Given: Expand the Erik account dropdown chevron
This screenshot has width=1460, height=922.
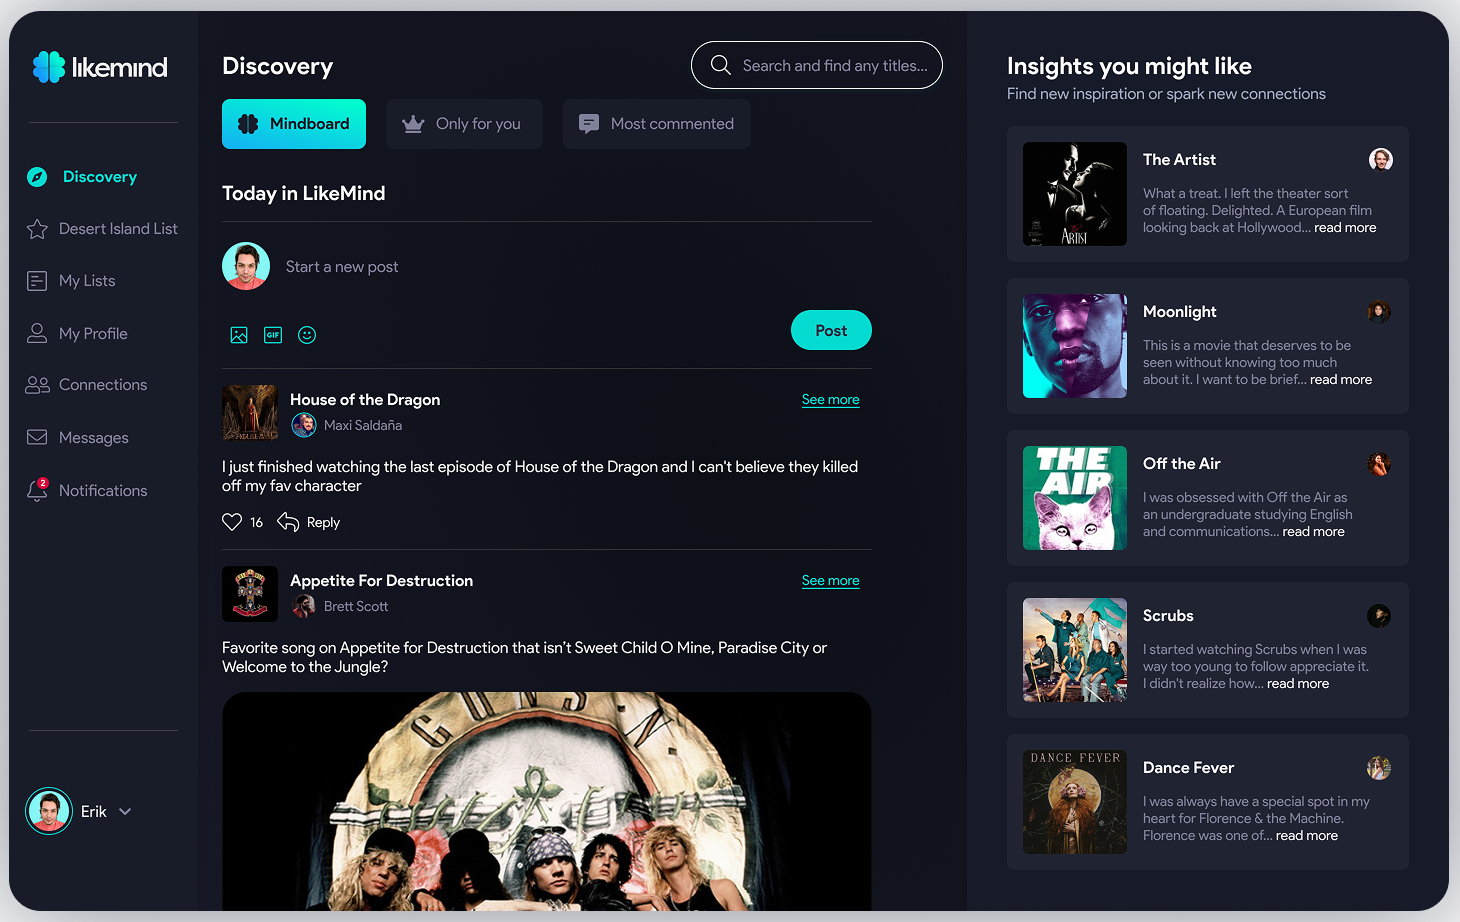Looking at the screenshot, I should coord(125,812).
